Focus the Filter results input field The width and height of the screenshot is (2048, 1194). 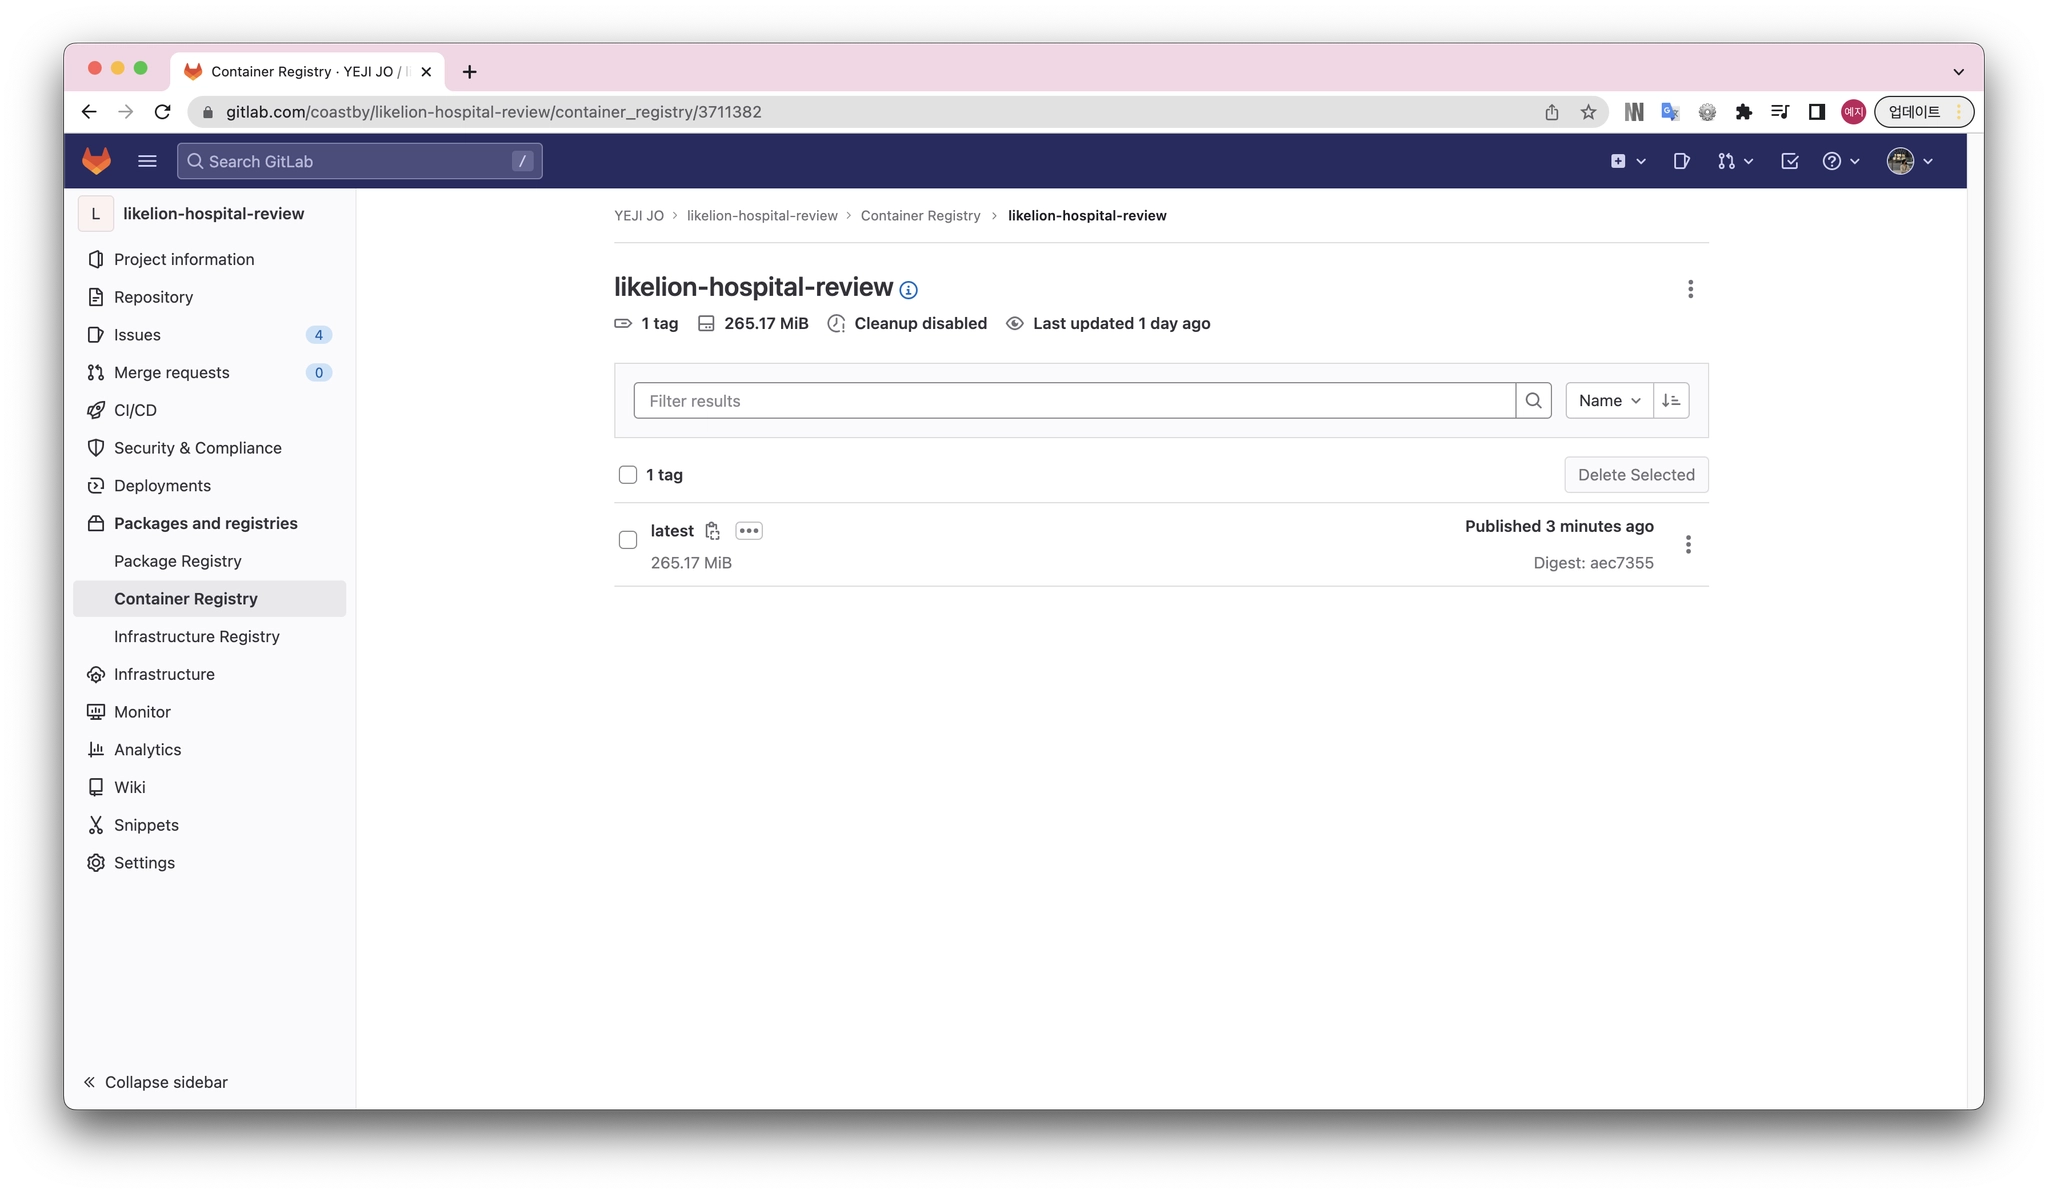click(1074, 401)
